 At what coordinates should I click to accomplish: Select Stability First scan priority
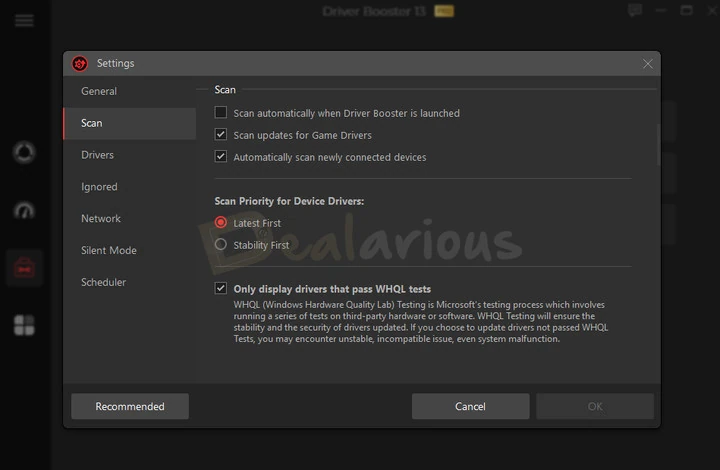[221, 244]
